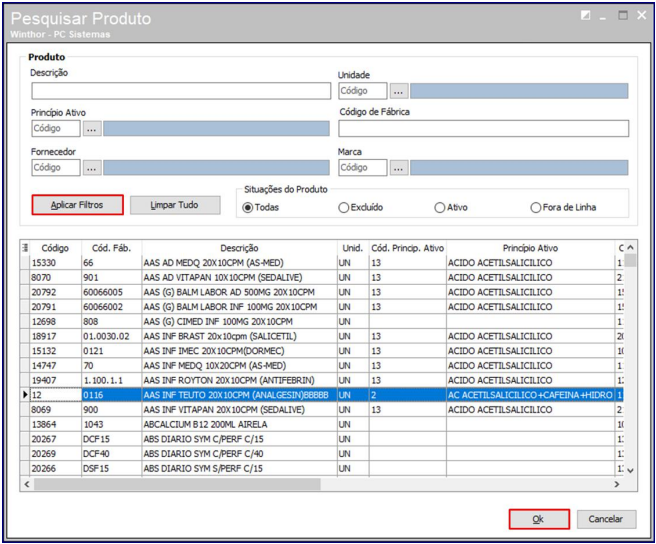Image resolution: width=656 pixels, height=544 pixels.
Task: Click the Cód. Princip. Ativo column header
Action: tap(407, 248)
